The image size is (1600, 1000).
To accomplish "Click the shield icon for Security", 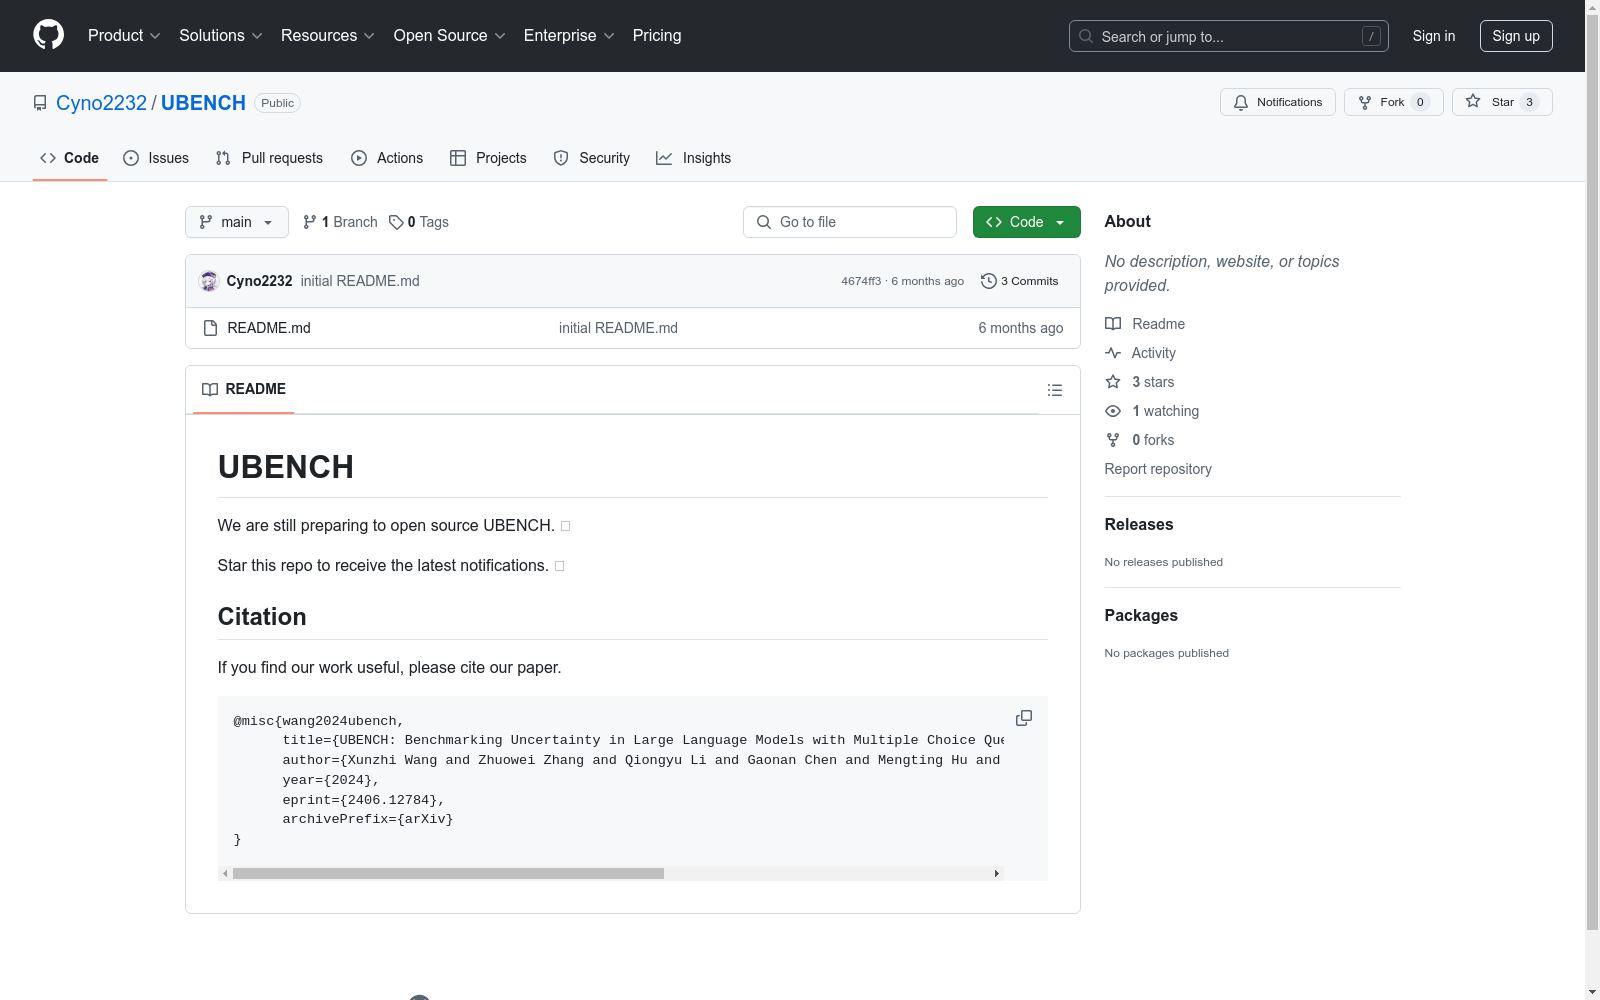I will [x=561, y=158].
